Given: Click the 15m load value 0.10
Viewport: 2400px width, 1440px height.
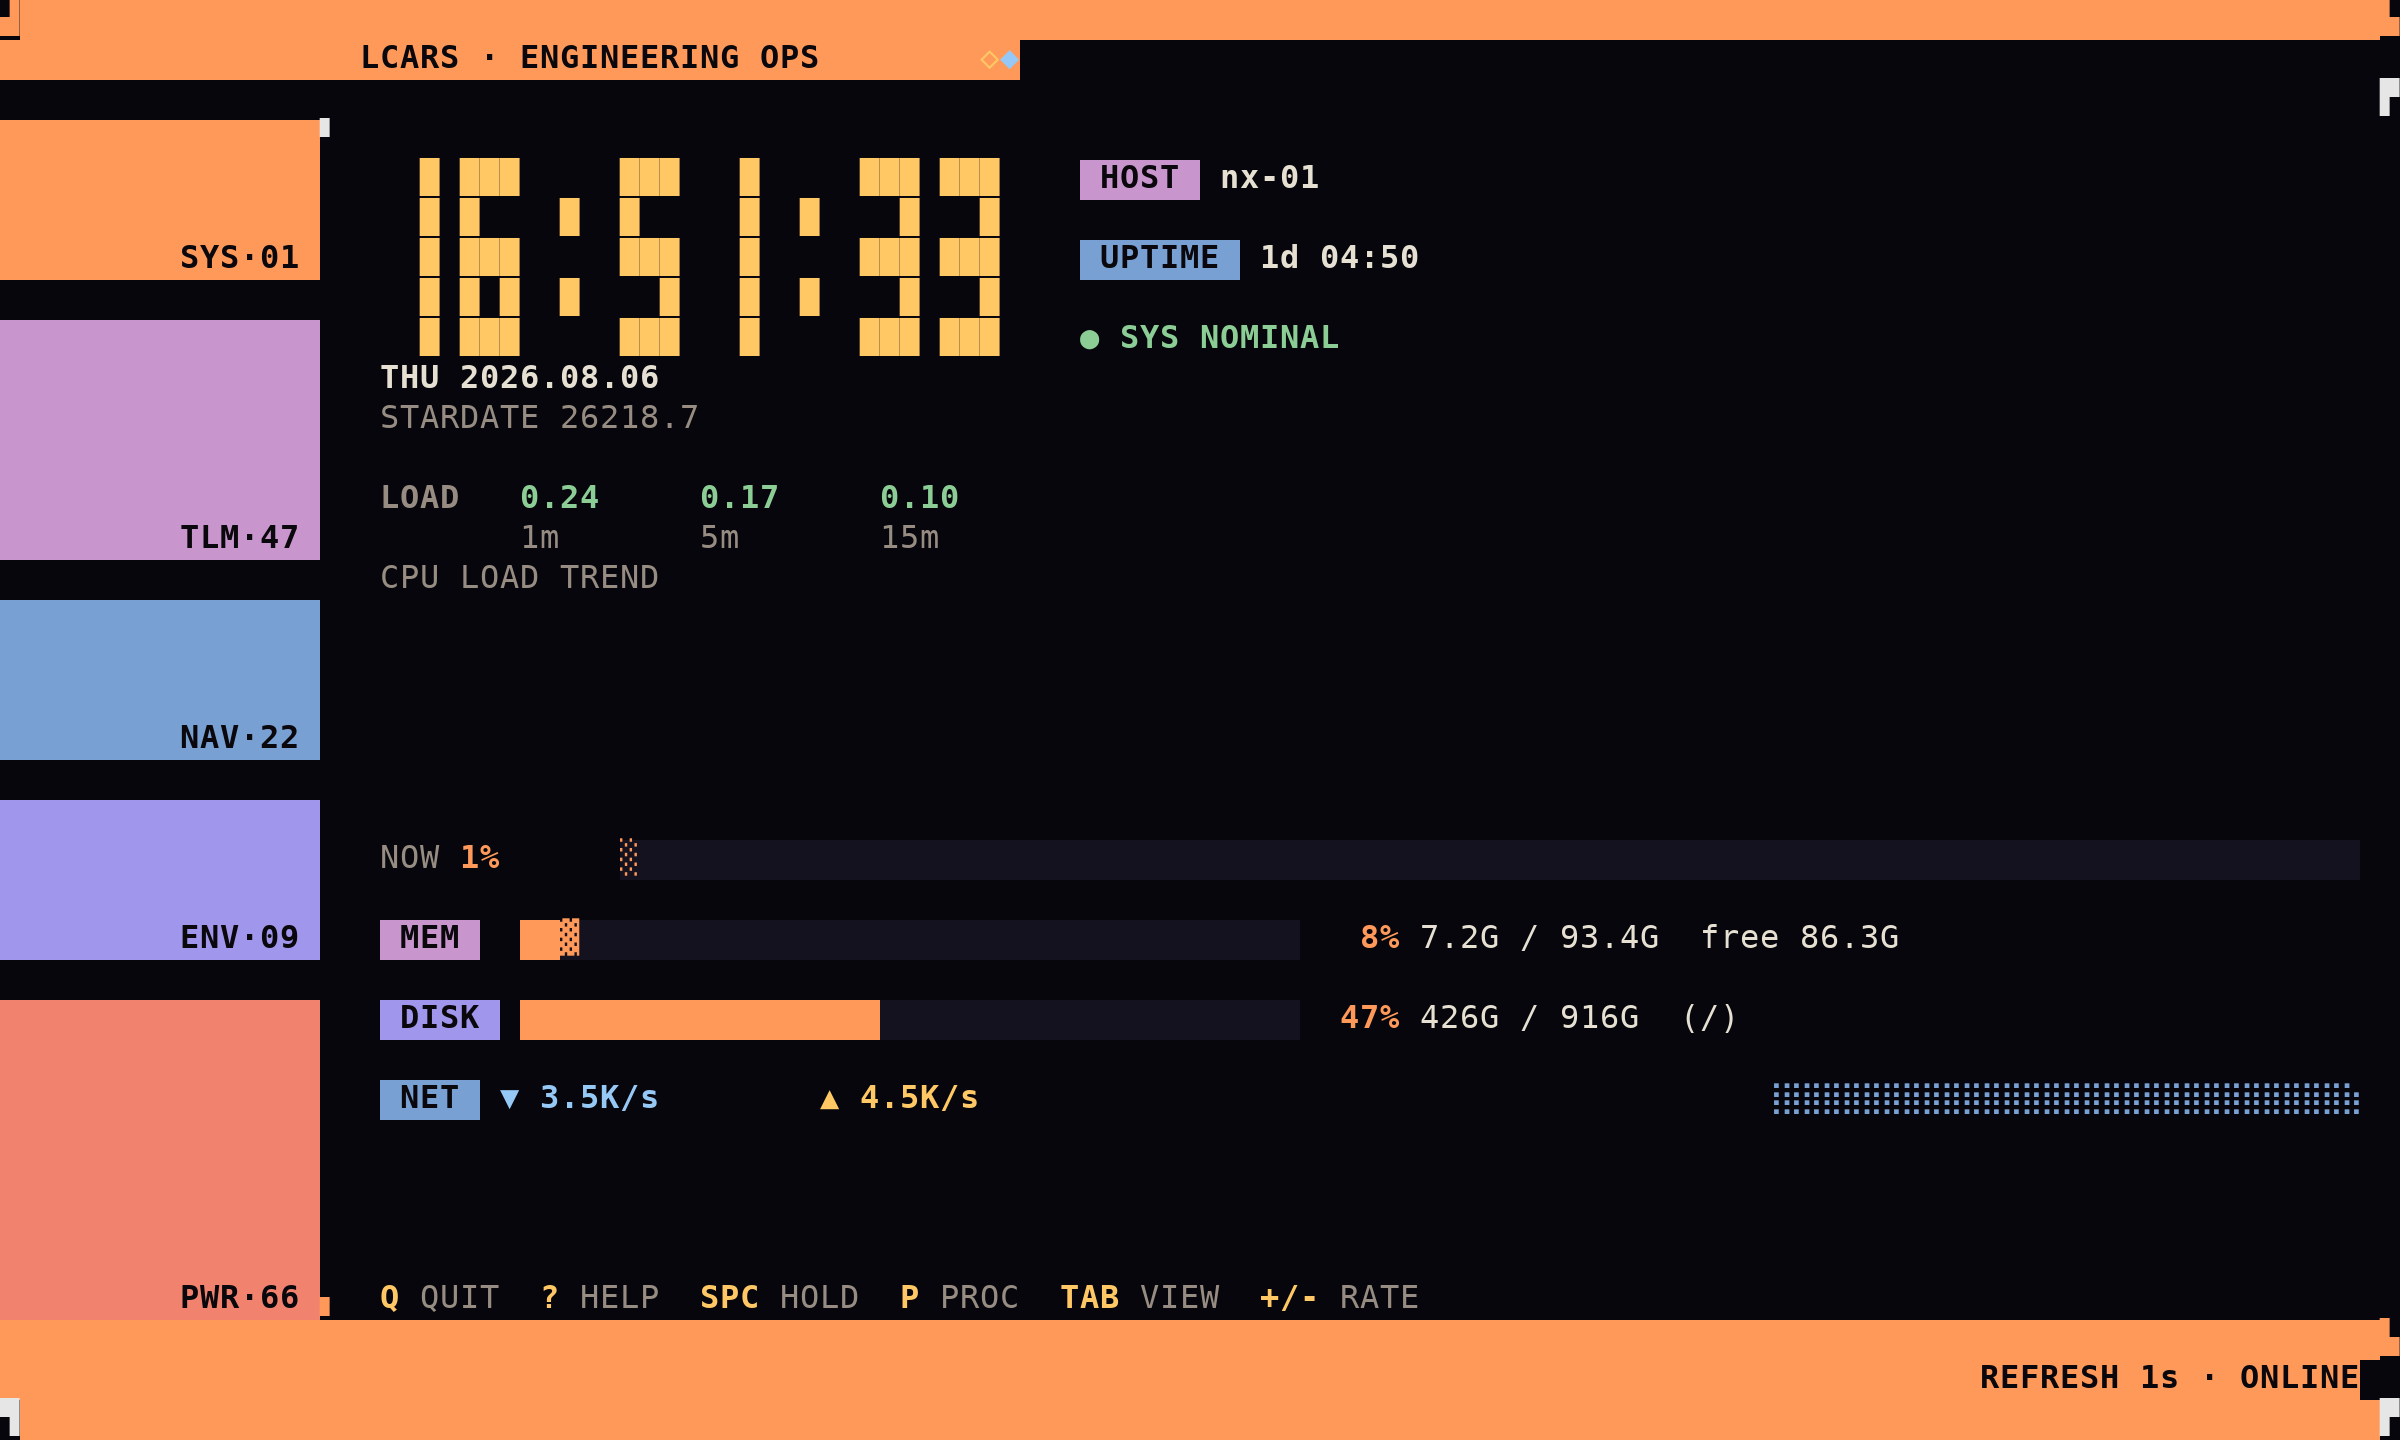Looking at the screenshot, I should click(920, 498).
